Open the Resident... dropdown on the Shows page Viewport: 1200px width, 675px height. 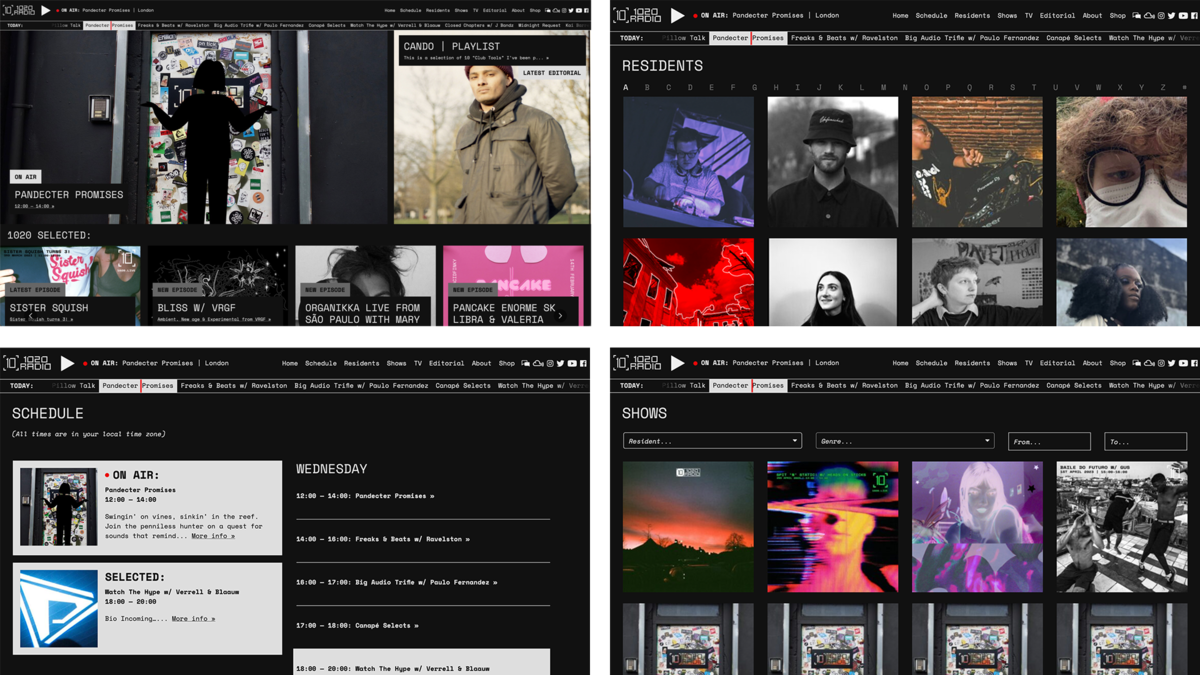pos(712,441)
